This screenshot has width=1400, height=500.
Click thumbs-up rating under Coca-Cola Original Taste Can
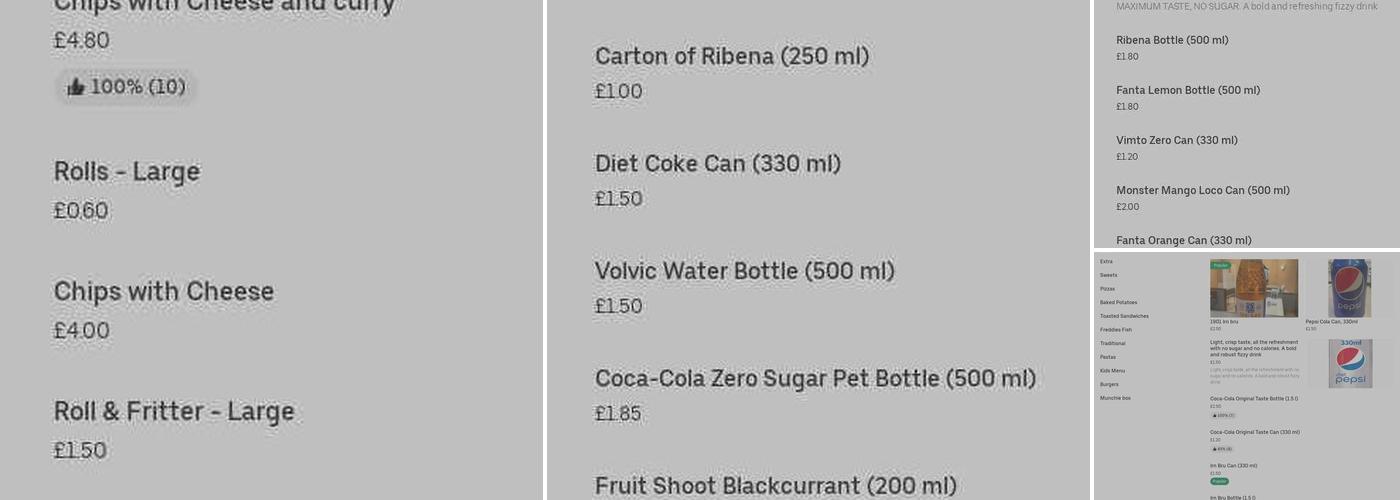click(x=1222, y=449)
